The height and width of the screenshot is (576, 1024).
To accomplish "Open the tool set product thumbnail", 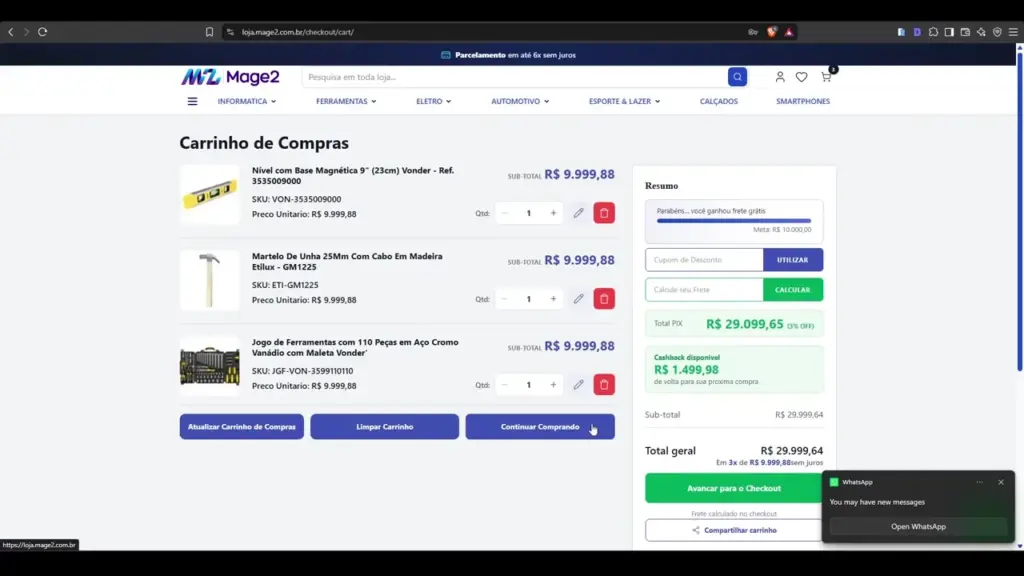I will click(210, 366).
